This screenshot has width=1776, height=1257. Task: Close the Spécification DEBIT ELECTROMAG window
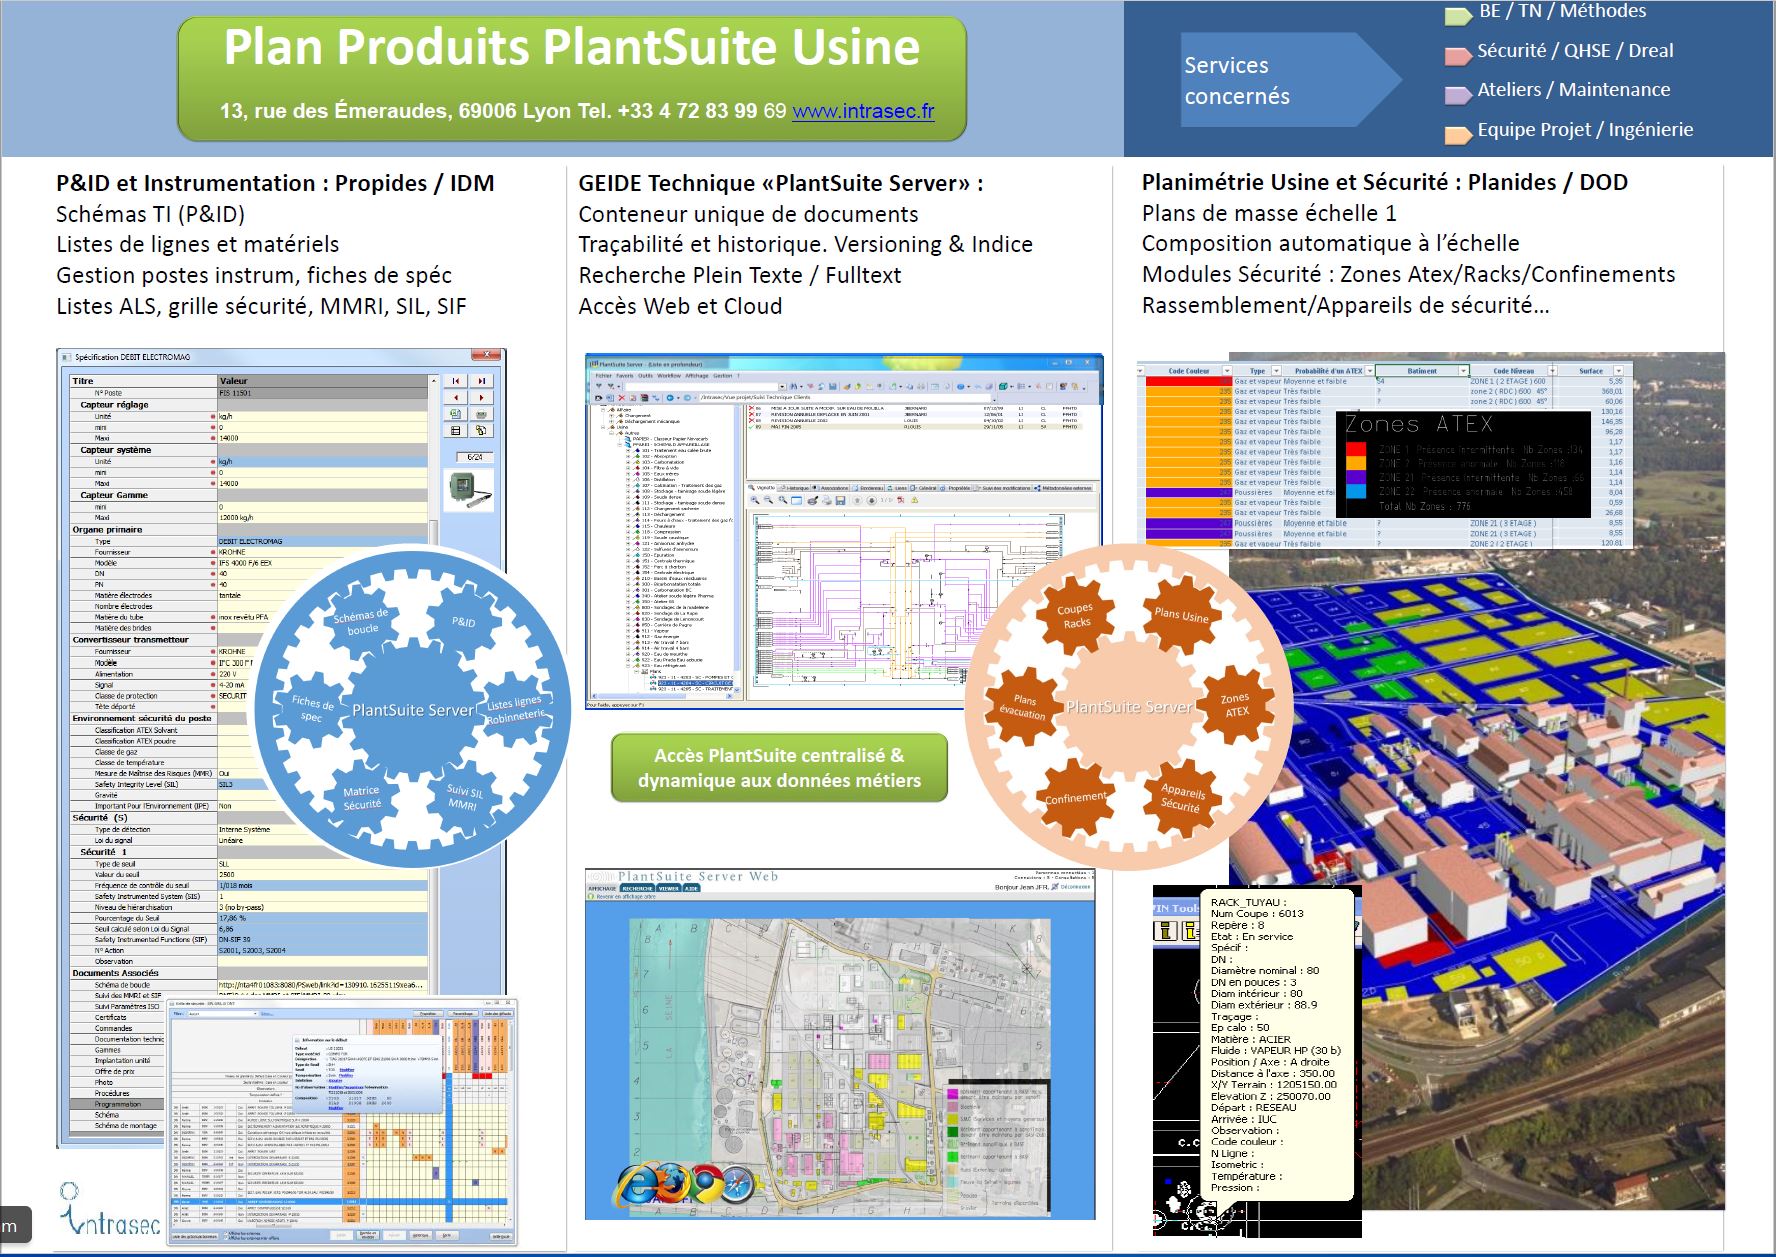point(486,354)
